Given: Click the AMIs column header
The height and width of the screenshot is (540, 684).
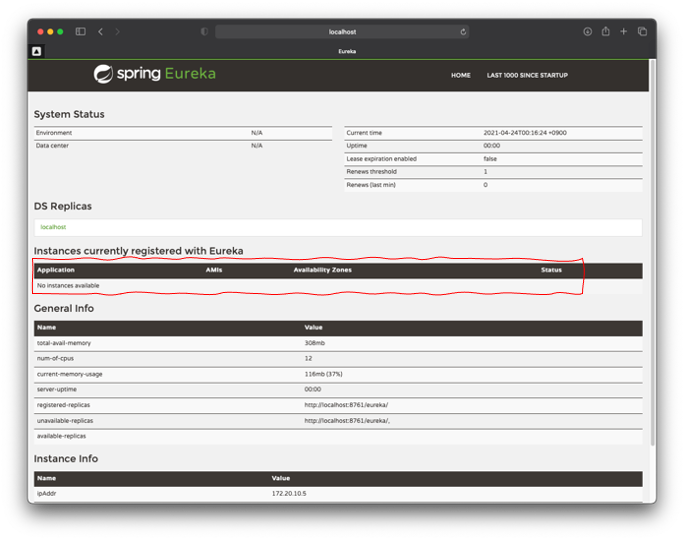Looking at the screenshot, I should coord(214,270).
